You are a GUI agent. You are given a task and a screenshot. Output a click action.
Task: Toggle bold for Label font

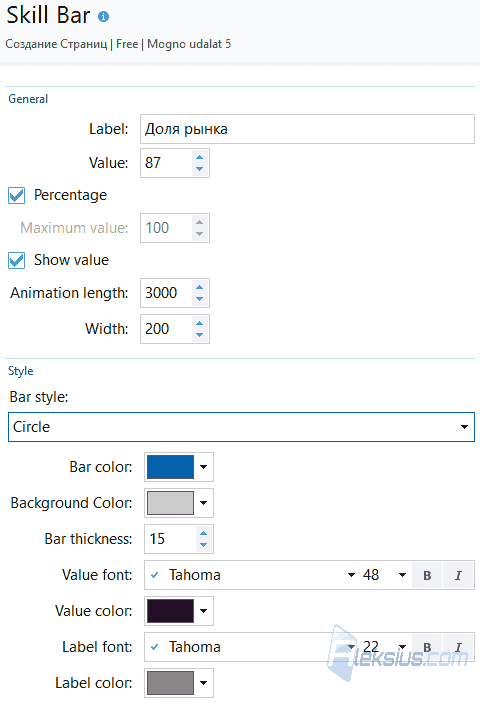427,647
